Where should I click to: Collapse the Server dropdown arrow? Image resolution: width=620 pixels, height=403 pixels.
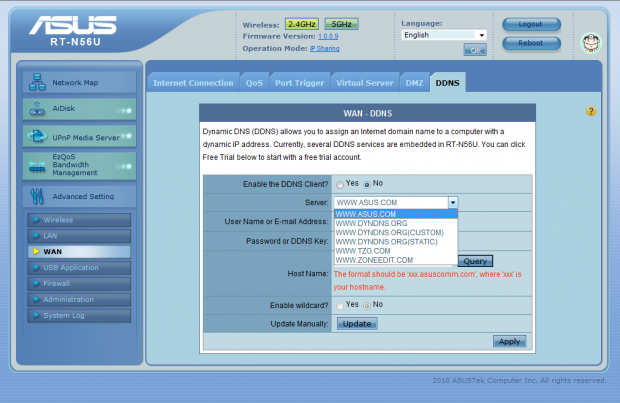[453, 202]
